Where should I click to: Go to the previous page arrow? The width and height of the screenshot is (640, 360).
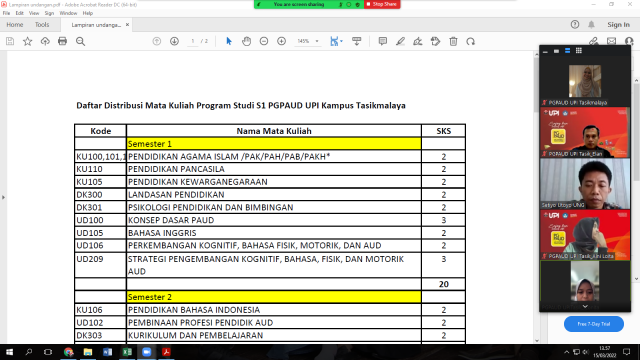(x=157, y=41)
